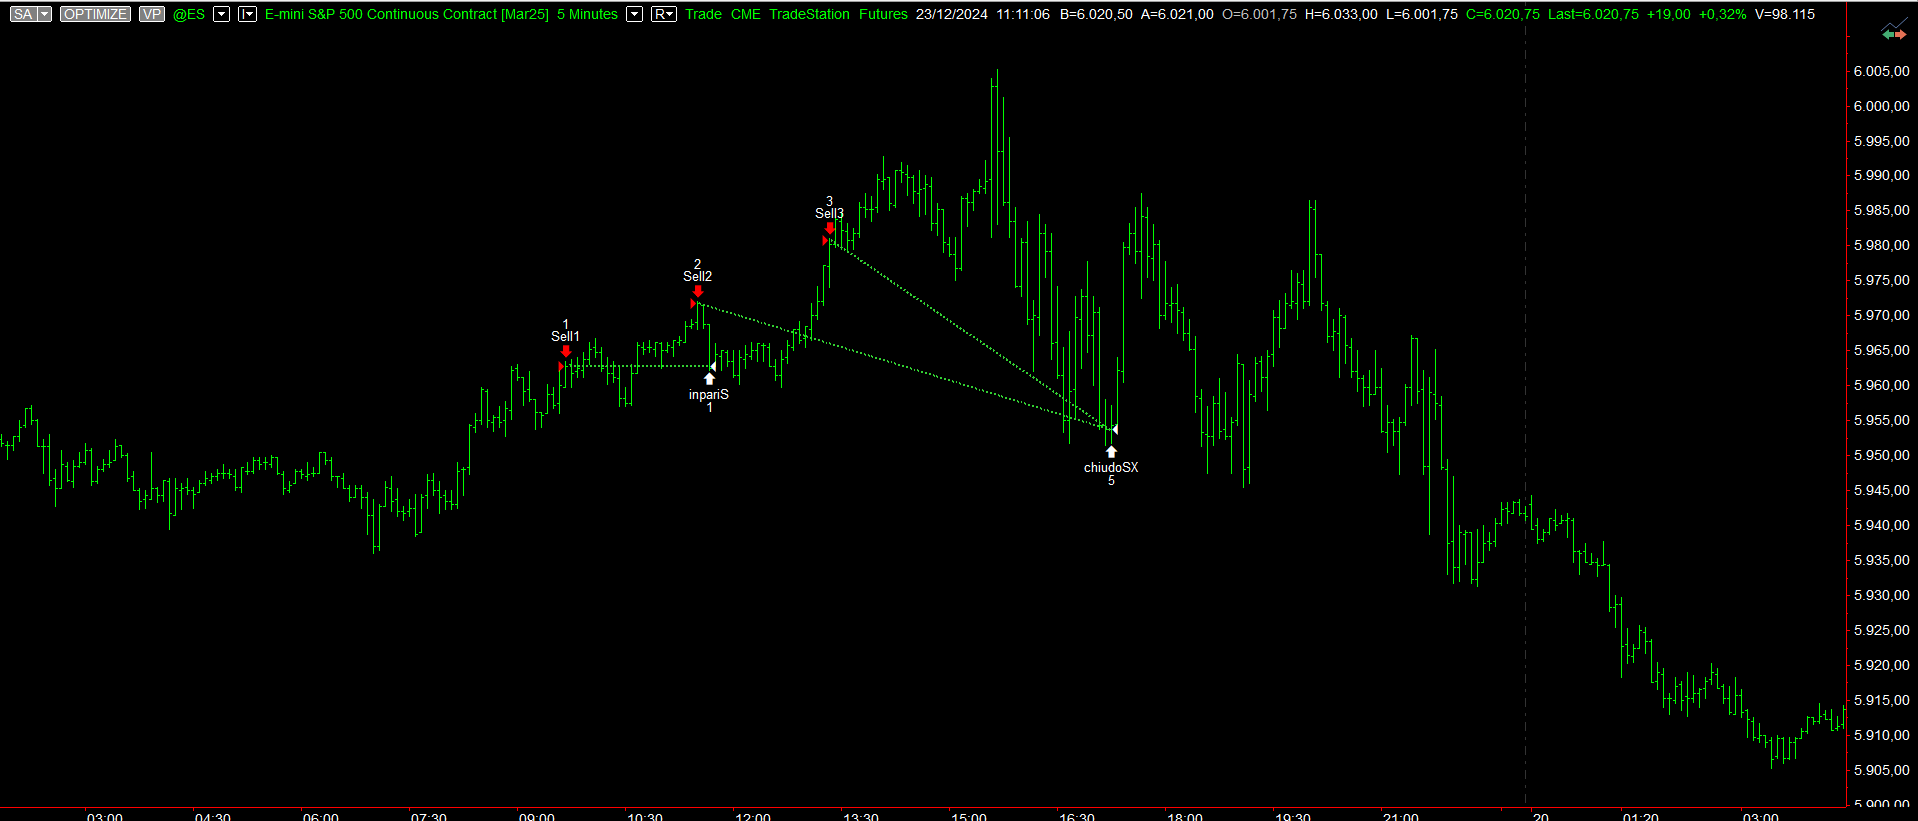Click the 6.000,00 price axis label

(x=1880, y=106)
